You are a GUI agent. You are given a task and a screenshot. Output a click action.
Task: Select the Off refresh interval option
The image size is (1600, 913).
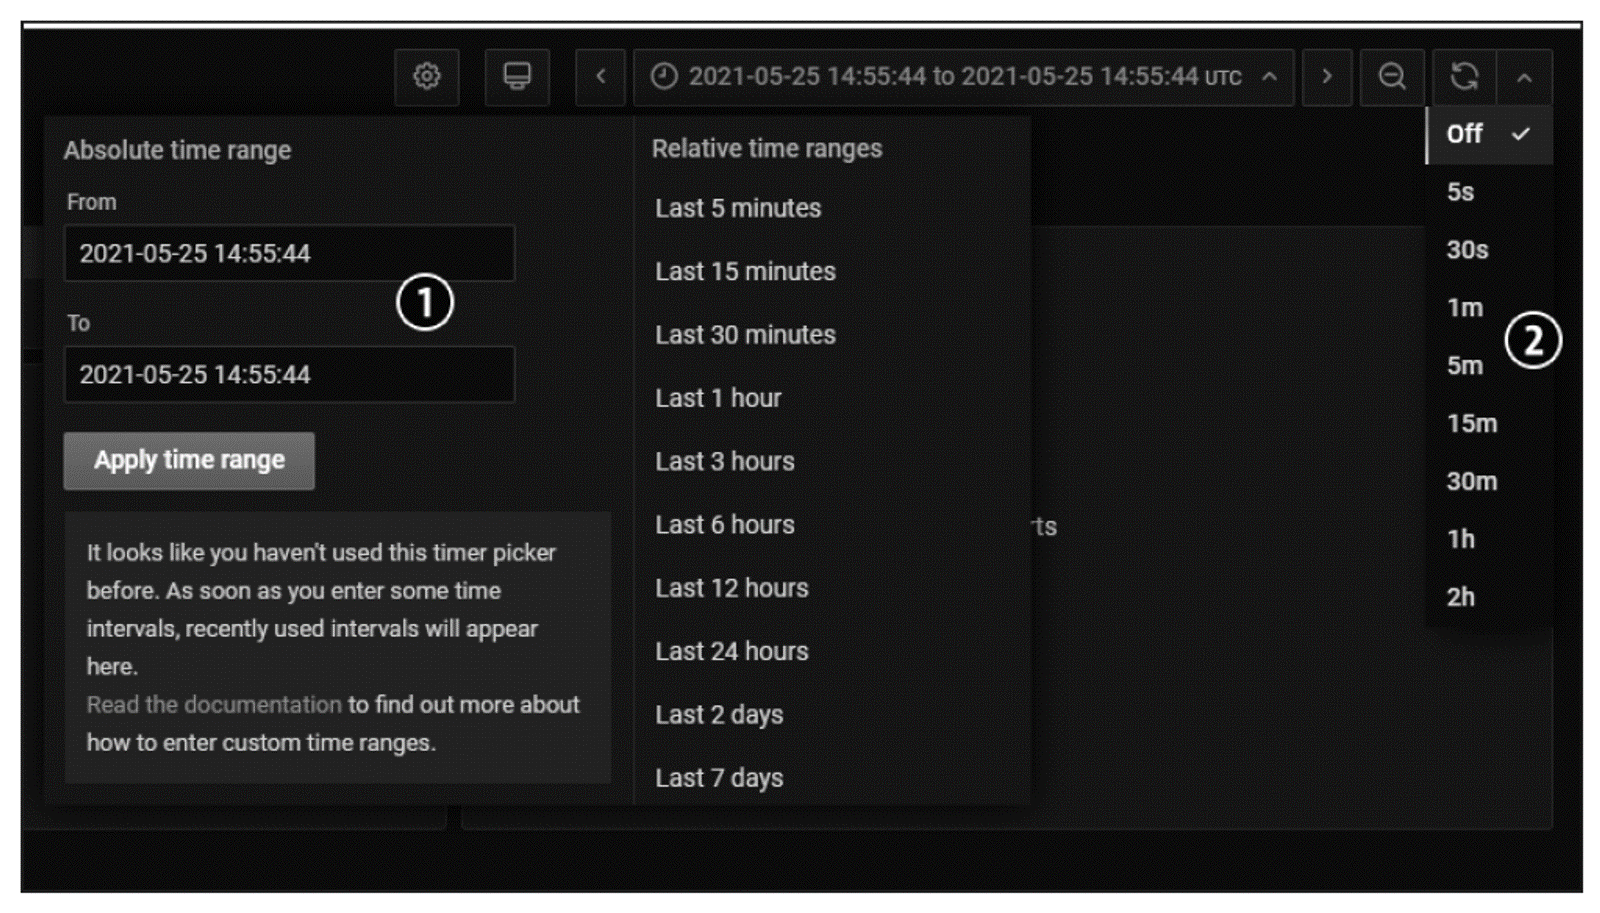[1466, 134]
